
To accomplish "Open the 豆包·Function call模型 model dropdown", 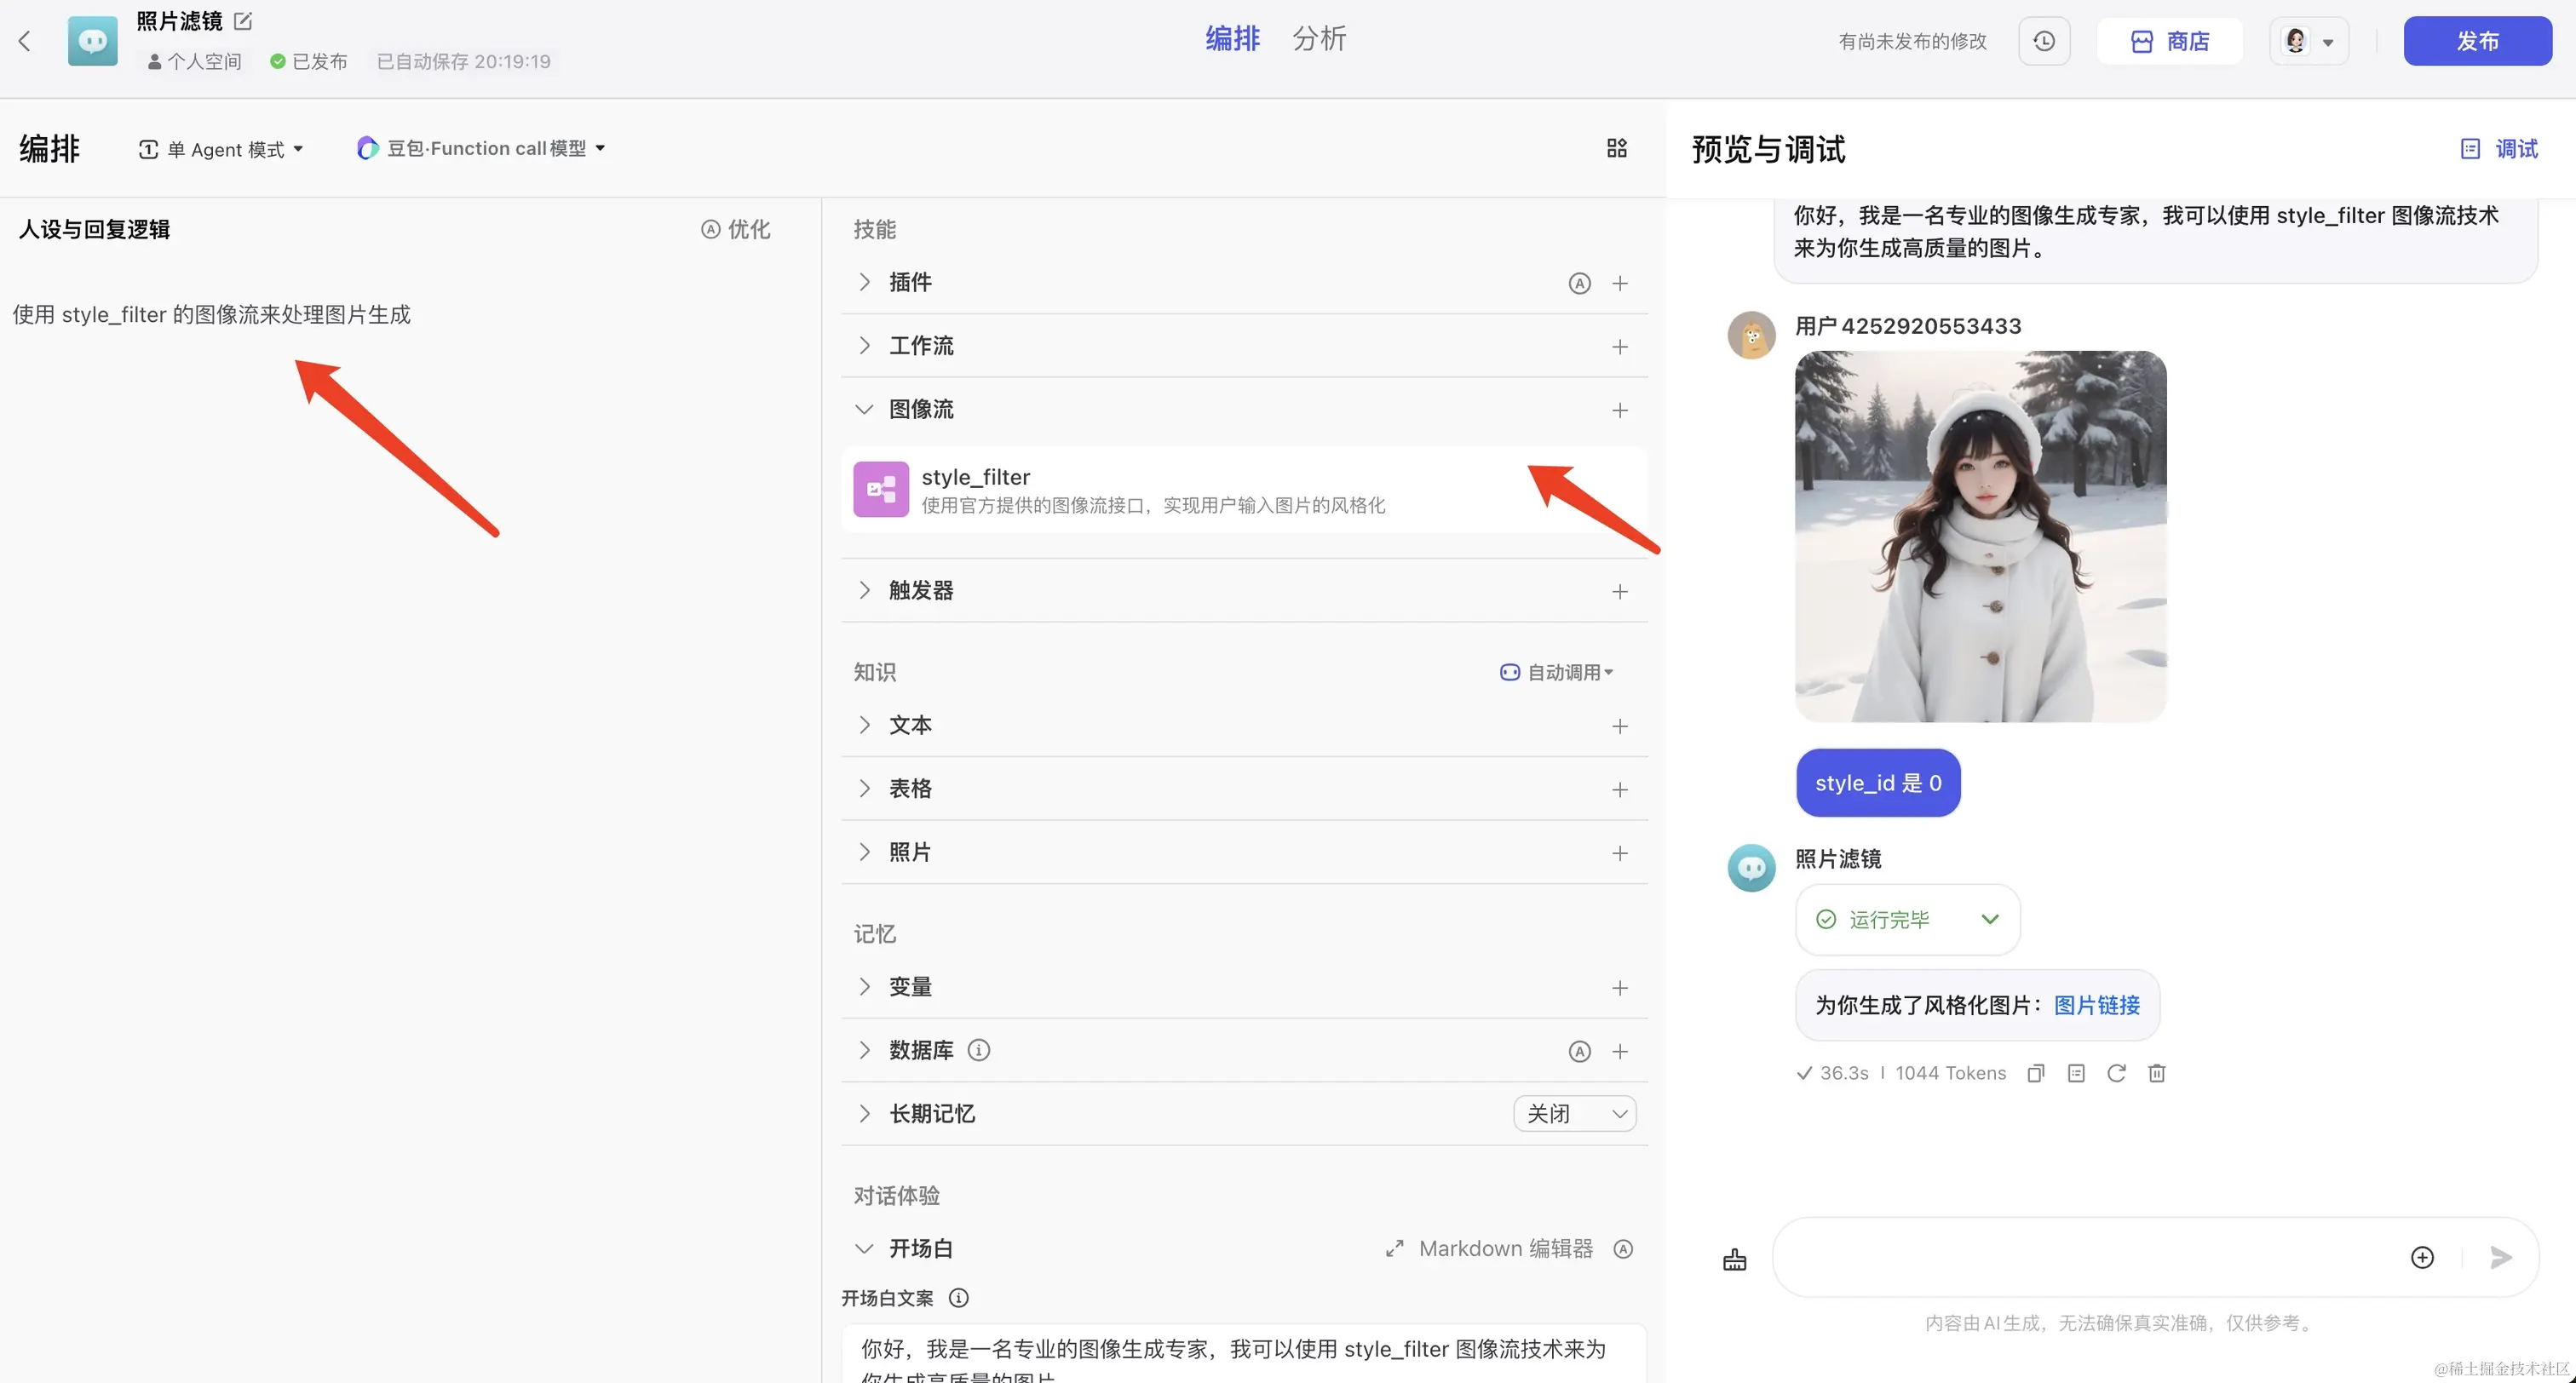I will click(x=481, y=148).
